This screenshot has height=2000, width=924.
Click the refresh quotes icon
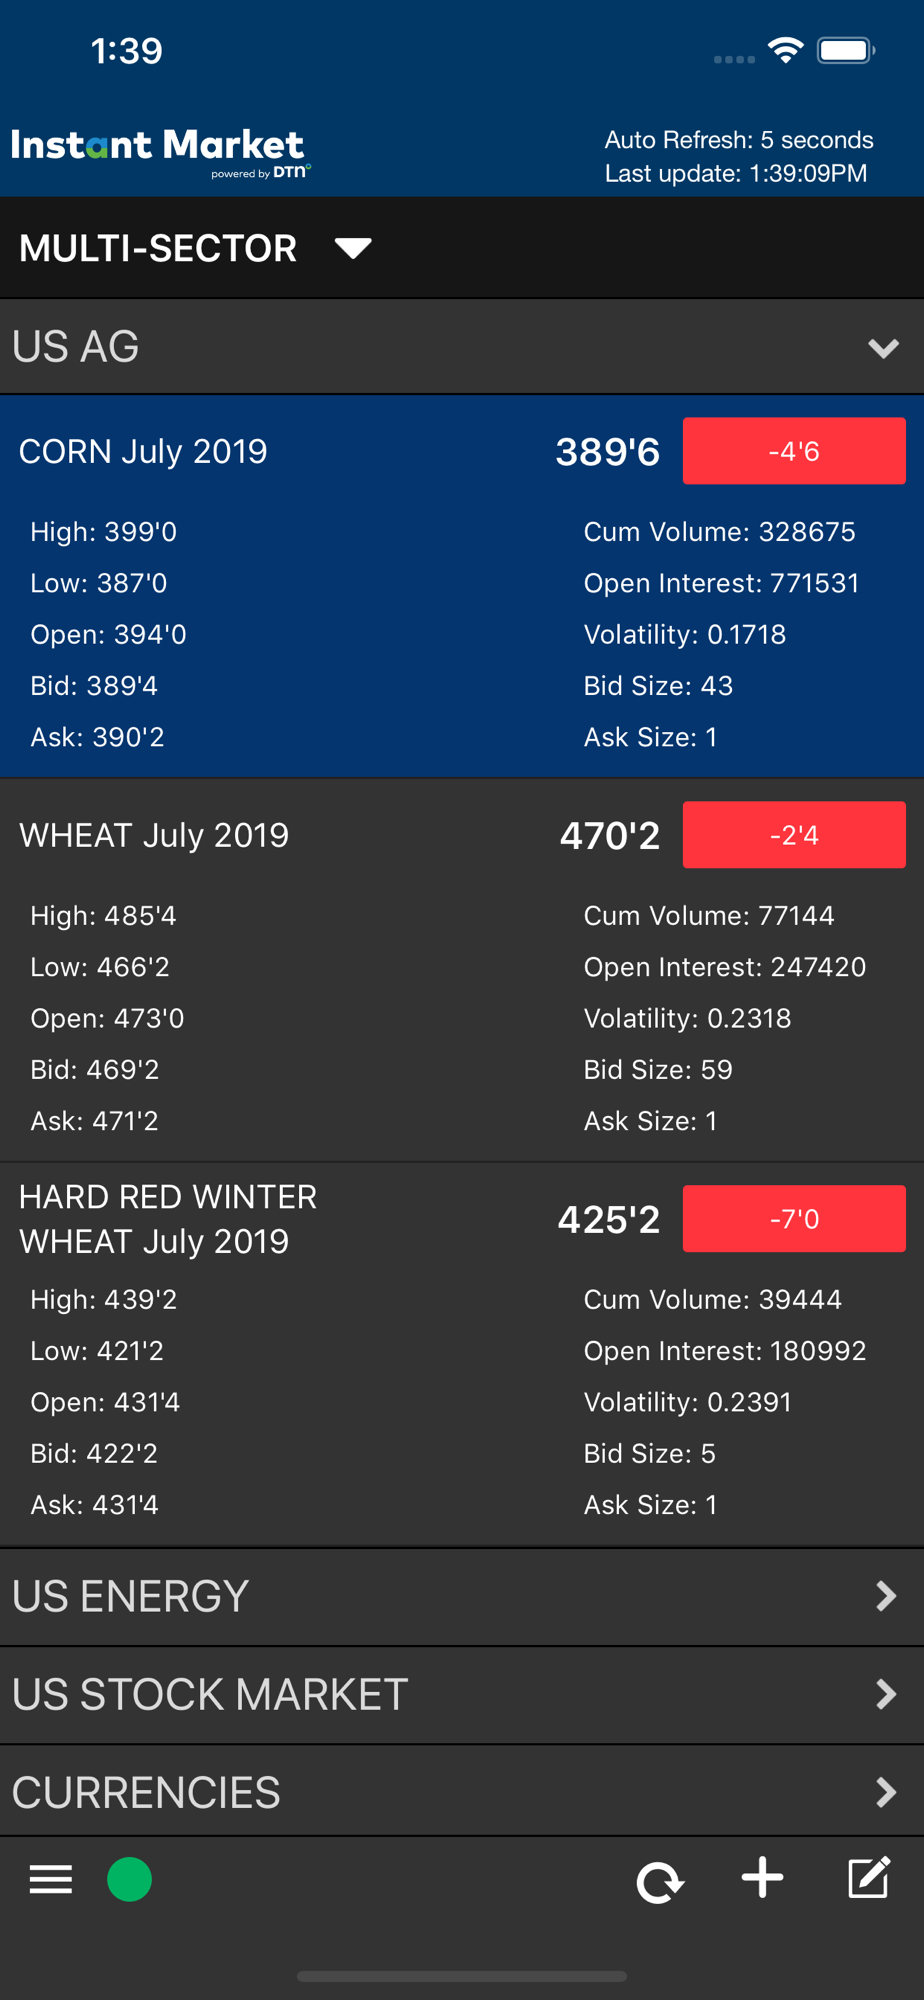click(660, 1882)
